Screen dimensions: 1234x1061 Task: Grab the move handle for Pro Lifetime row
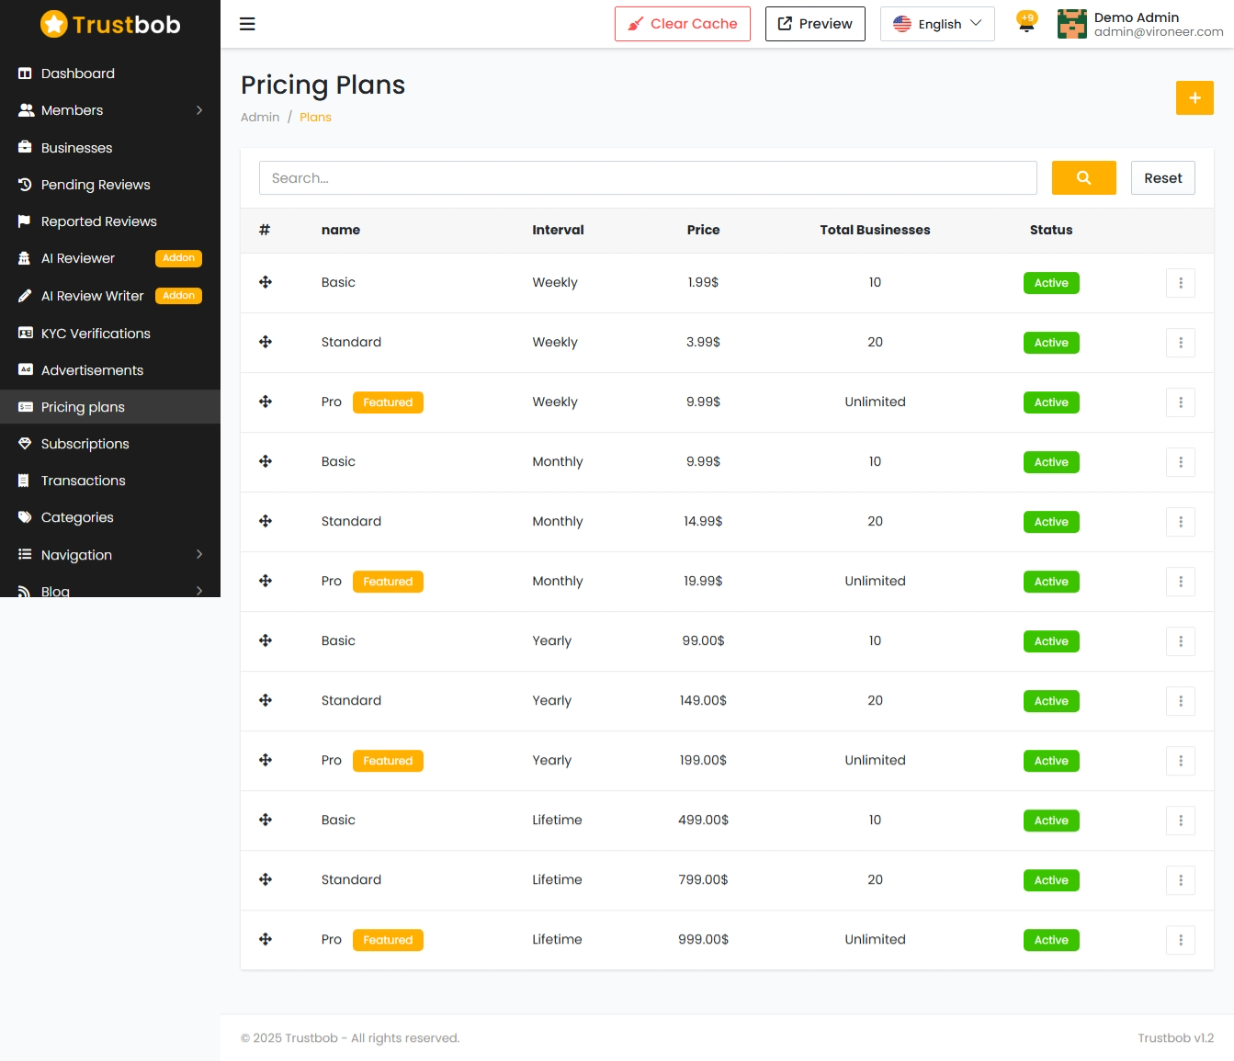[x=265, y=940]
